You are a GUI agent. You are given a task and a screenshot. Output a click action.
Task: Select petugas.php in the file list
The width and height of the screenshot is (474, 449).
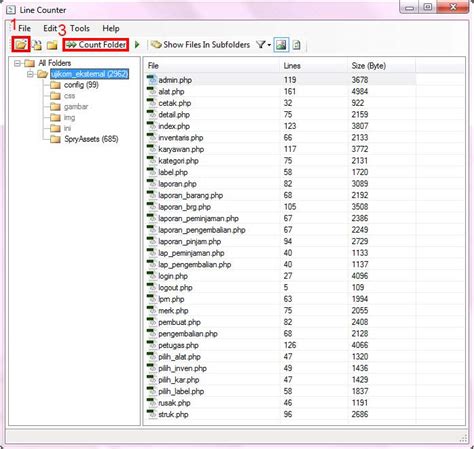click(x=178, y=345)
